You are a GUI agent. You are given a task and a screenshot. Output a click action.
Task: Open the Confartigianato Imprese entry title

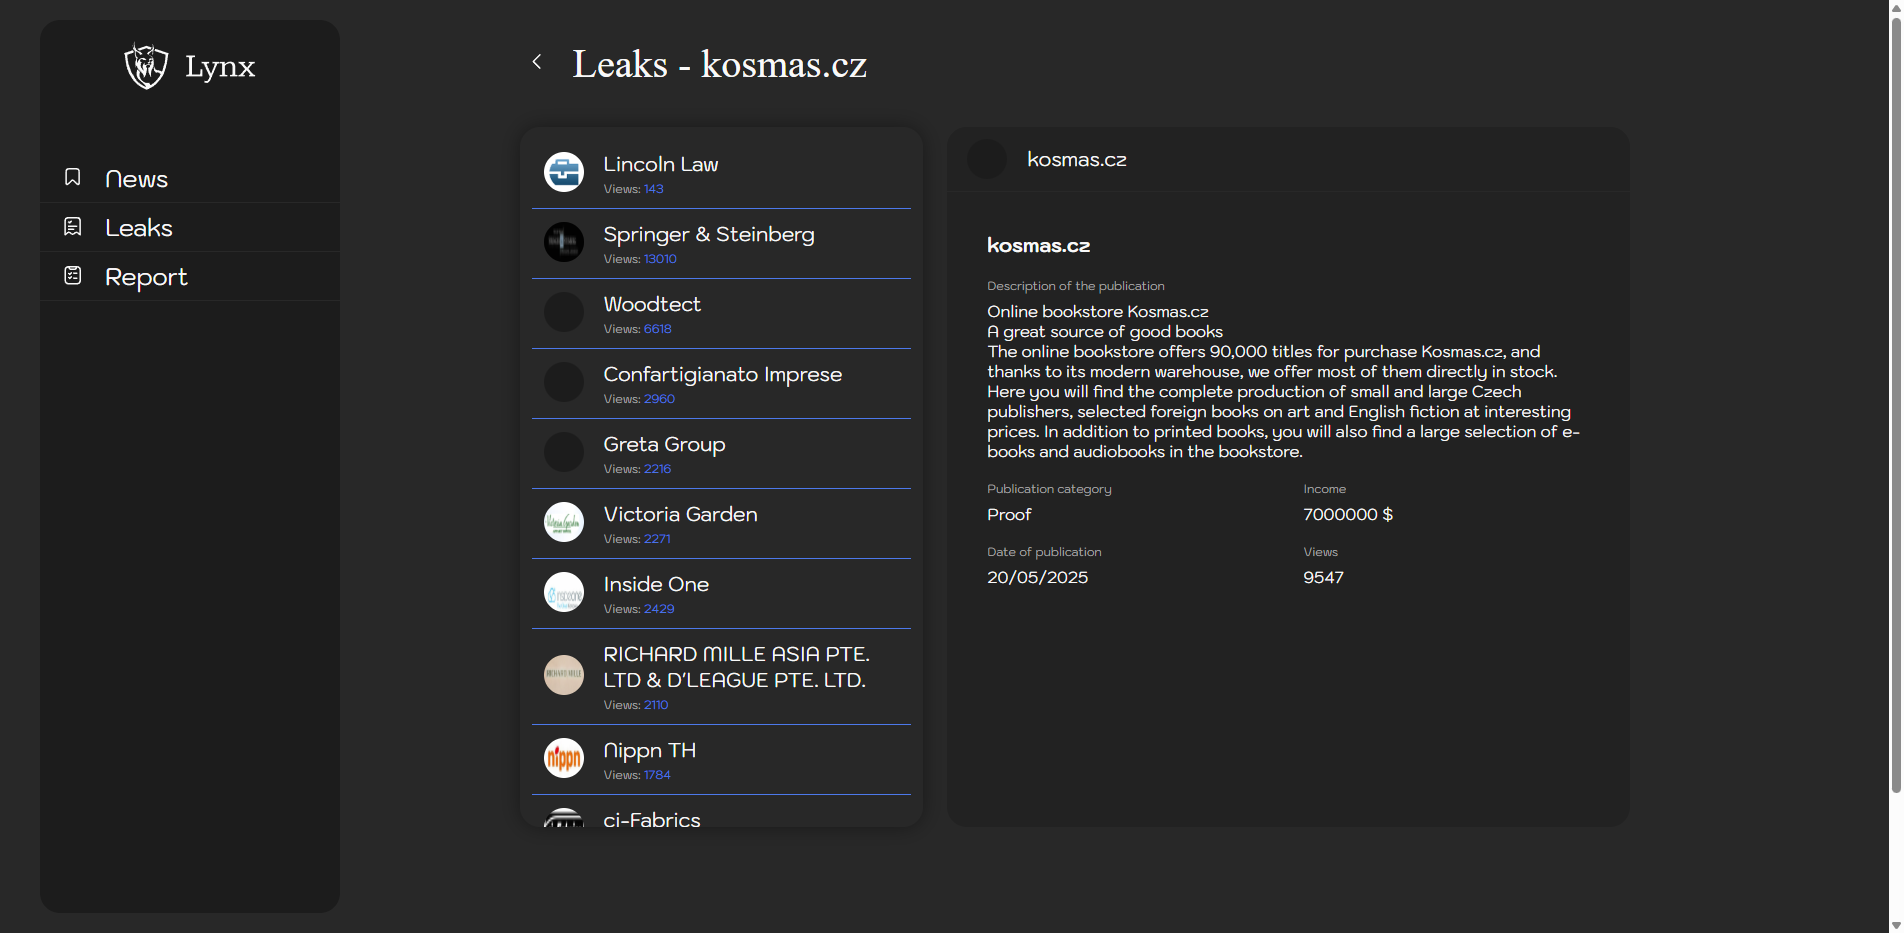pyautogui.click(x=722, y=374)
